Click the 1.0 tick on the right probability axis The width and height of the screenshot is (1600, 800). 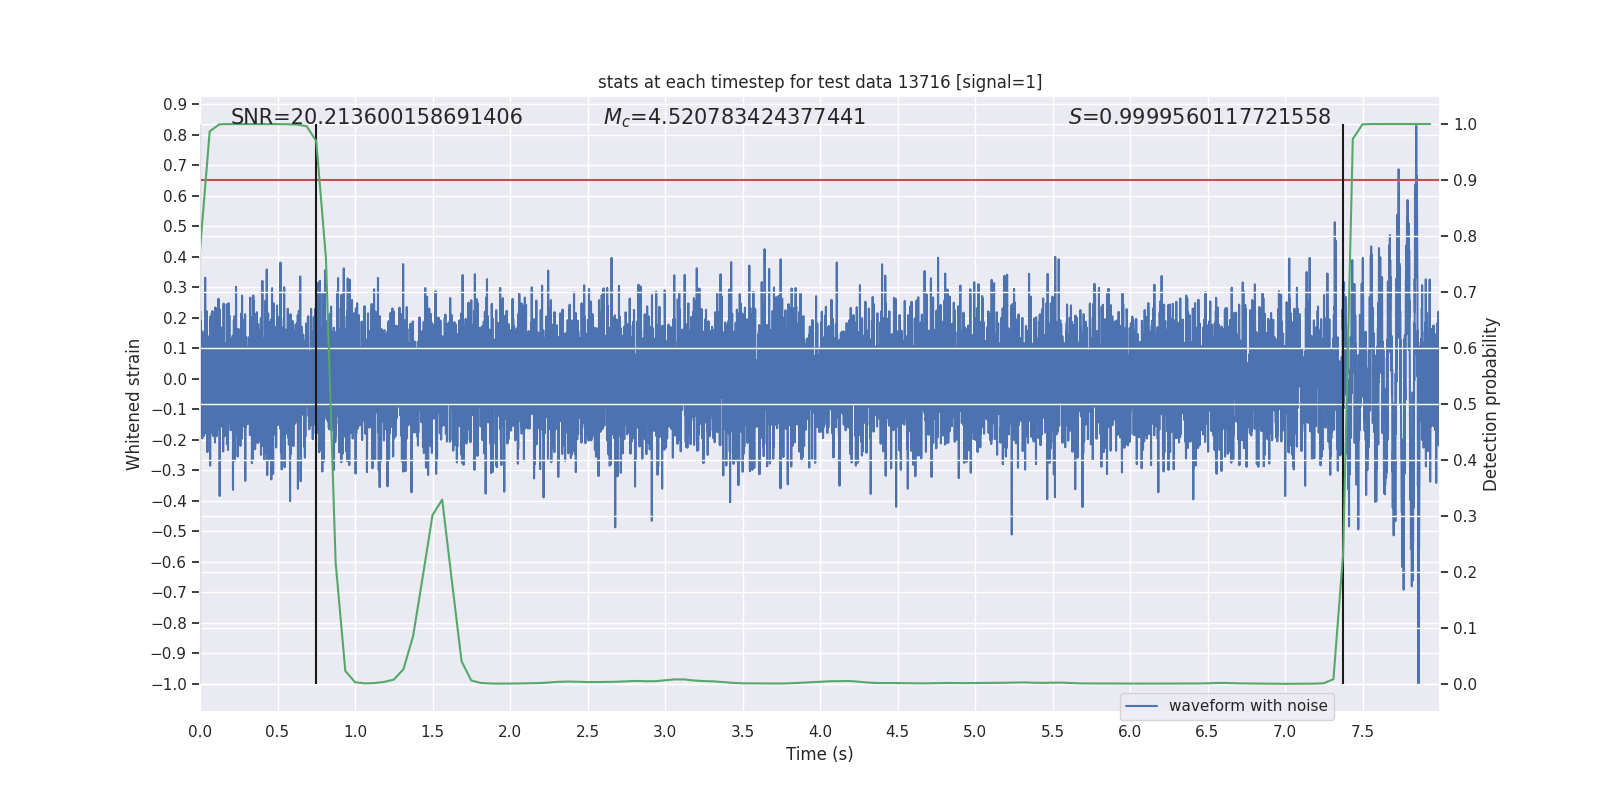[1465, 124]
